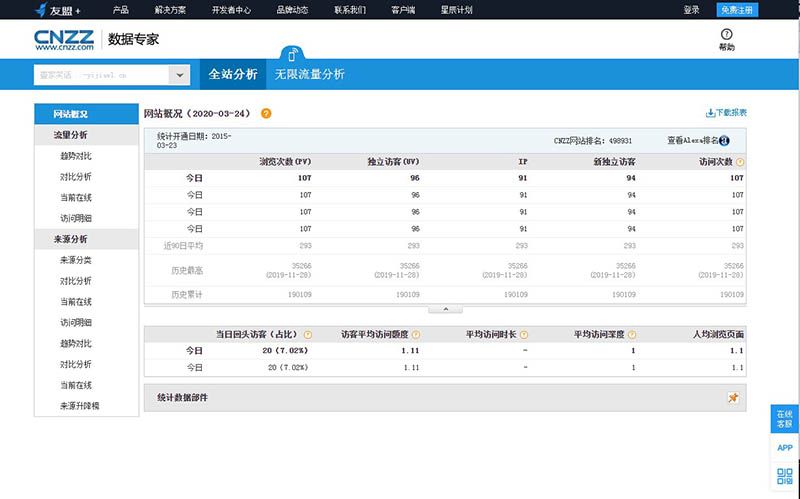Viewport: 800px width, 499px height.
Task: Open 联系我们 in the top navigation
Action: point(350,10)
